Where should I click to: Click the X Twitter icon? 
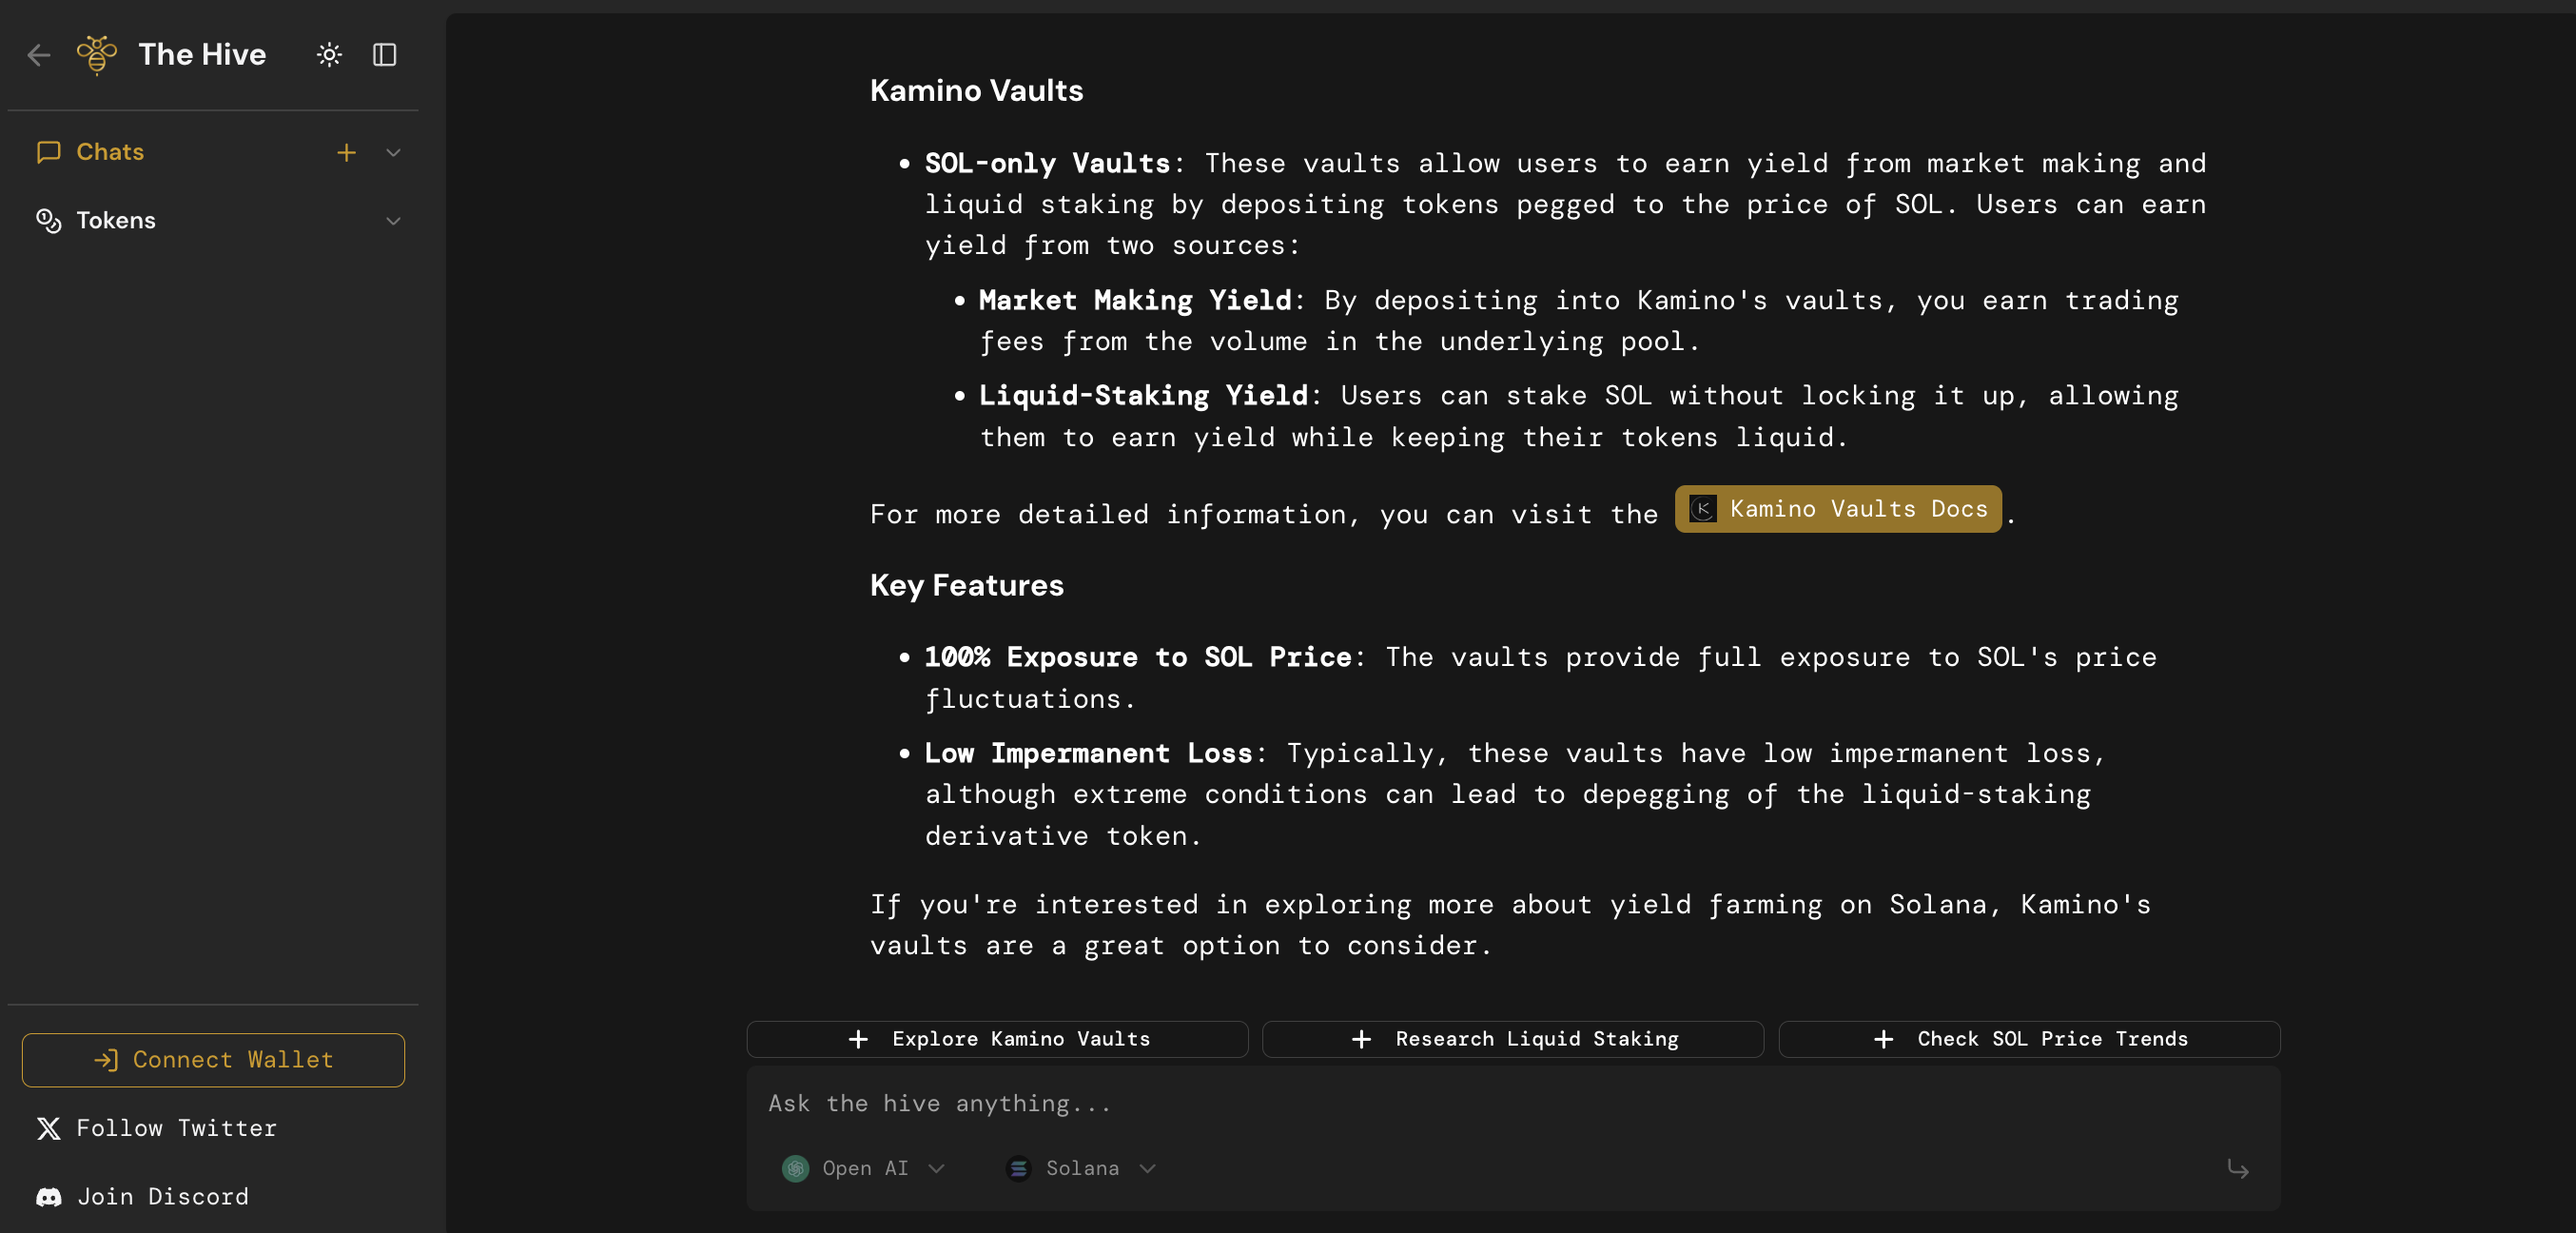pyautogui.click(x=48, y=1128)
